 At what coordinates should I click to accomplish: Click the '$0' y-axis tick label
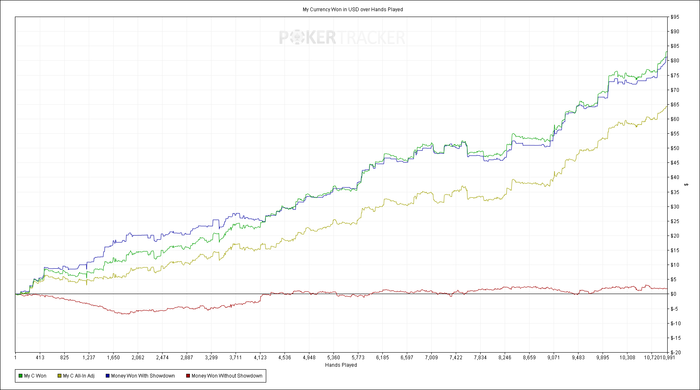coord(674,294)
